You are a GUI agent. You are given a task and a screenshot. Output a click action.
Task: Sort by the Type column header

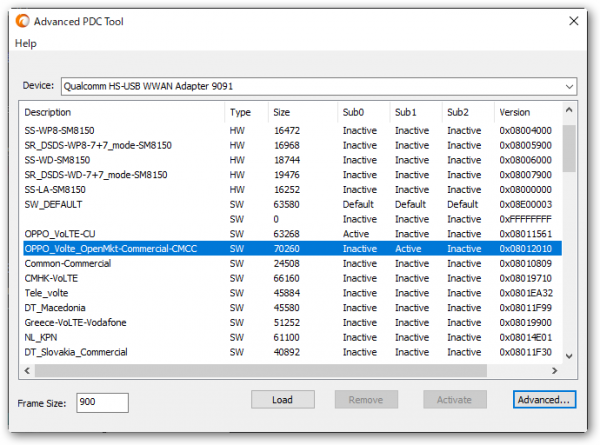point(246,112)
